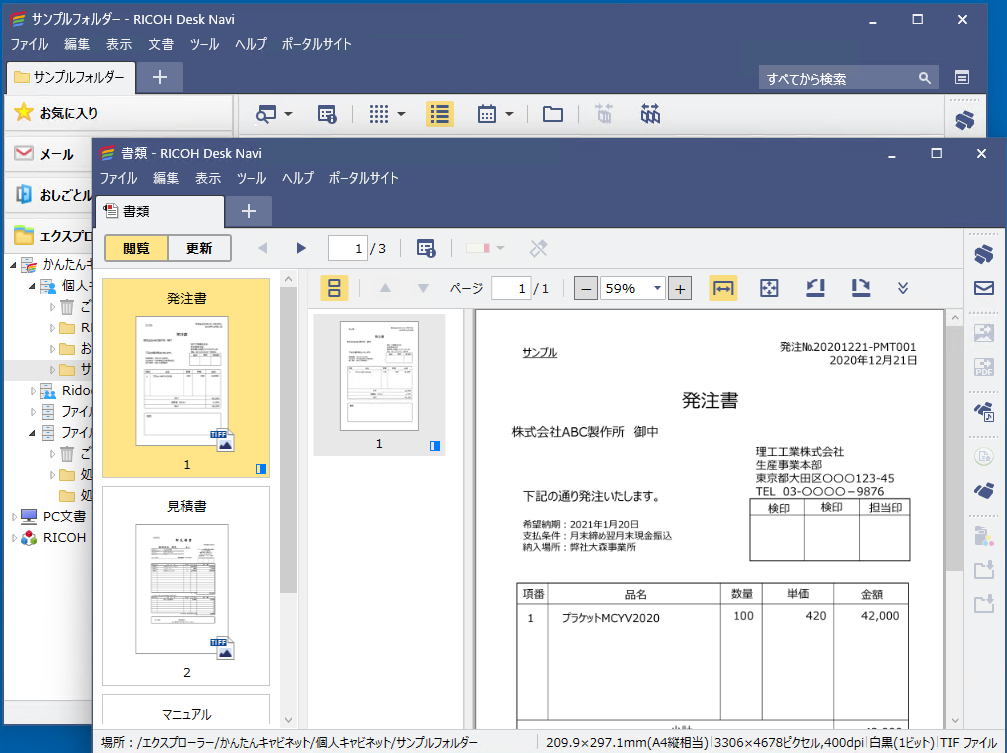The width and height of the screenshot is (1007, 753).
Task: Click pin icon in document window toolbar
Action: tap(538, 248)
